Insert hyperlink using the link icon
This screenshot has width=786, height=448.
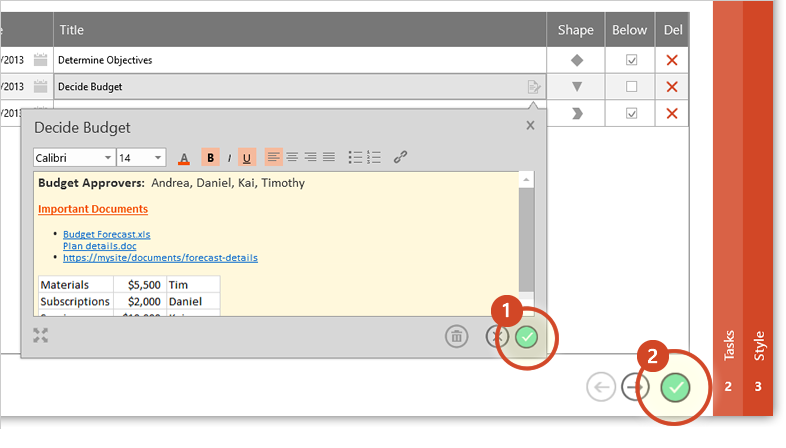tap(400, 157)
